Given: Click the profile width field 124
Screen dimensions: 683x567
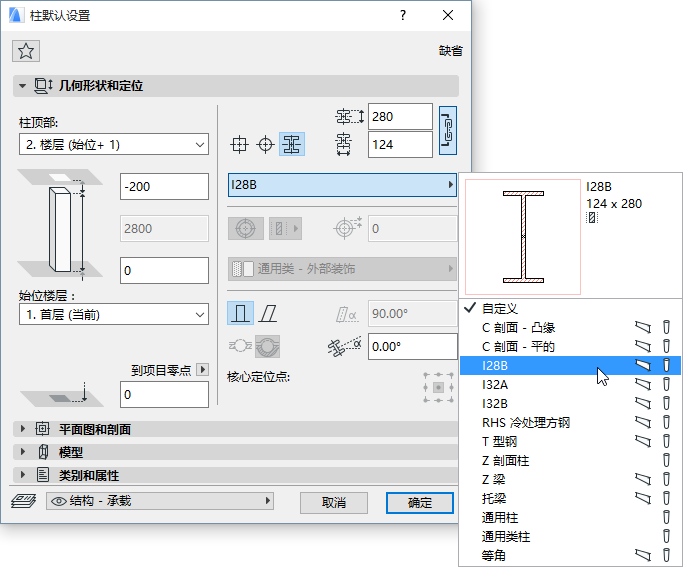Looking at the screenshot, I should tap(400, 145).
